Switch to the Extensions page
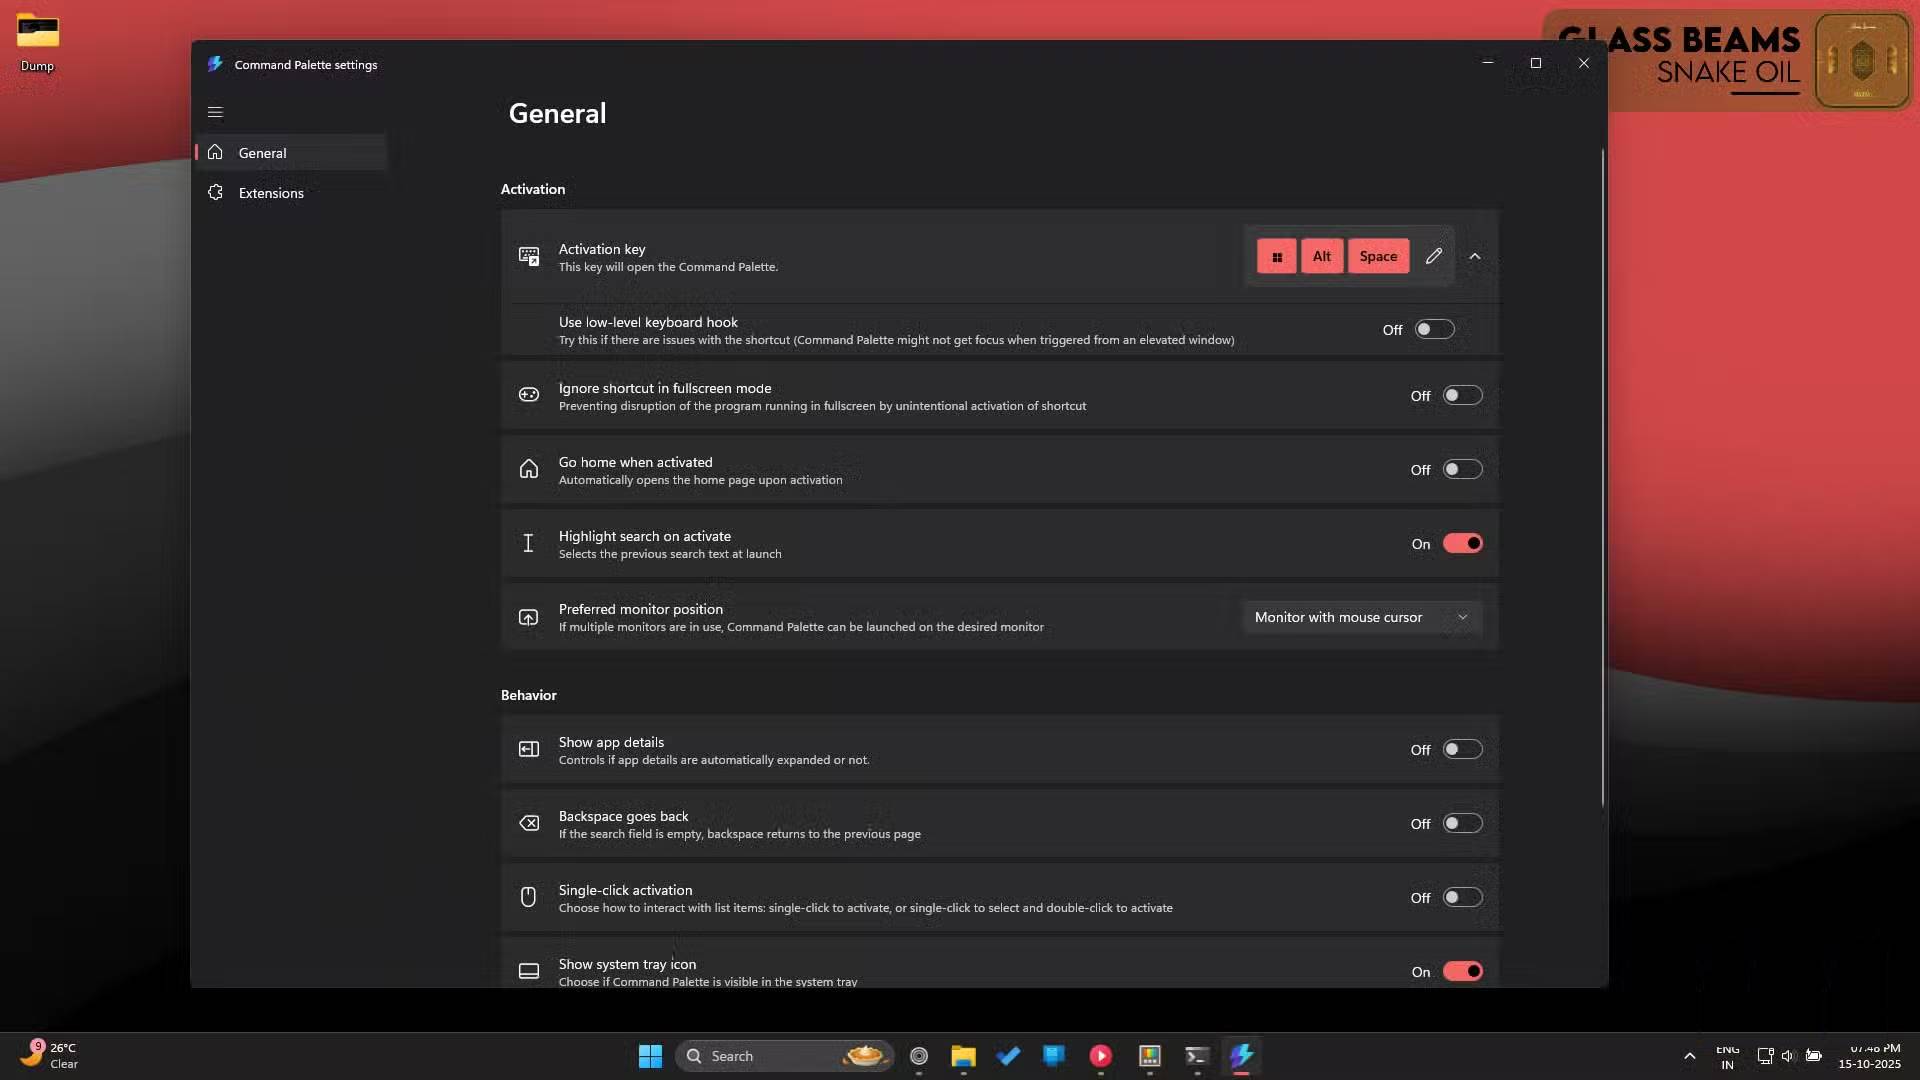The height and width of the screenshot is (1080, 1920). (x=271, y=193)
